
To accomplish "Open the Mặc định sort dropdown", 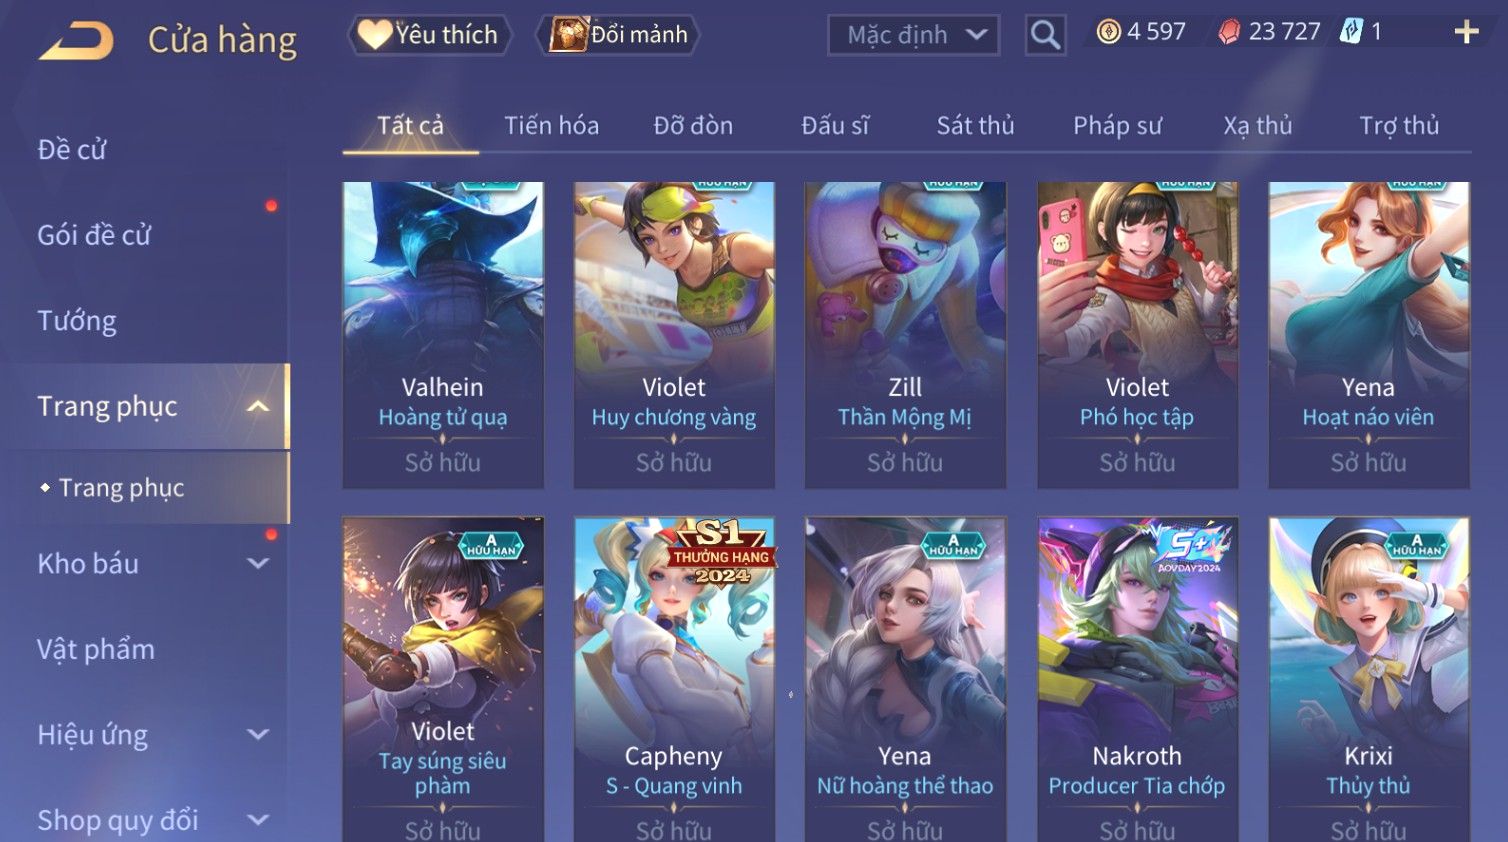I will (x=914, y=35).
